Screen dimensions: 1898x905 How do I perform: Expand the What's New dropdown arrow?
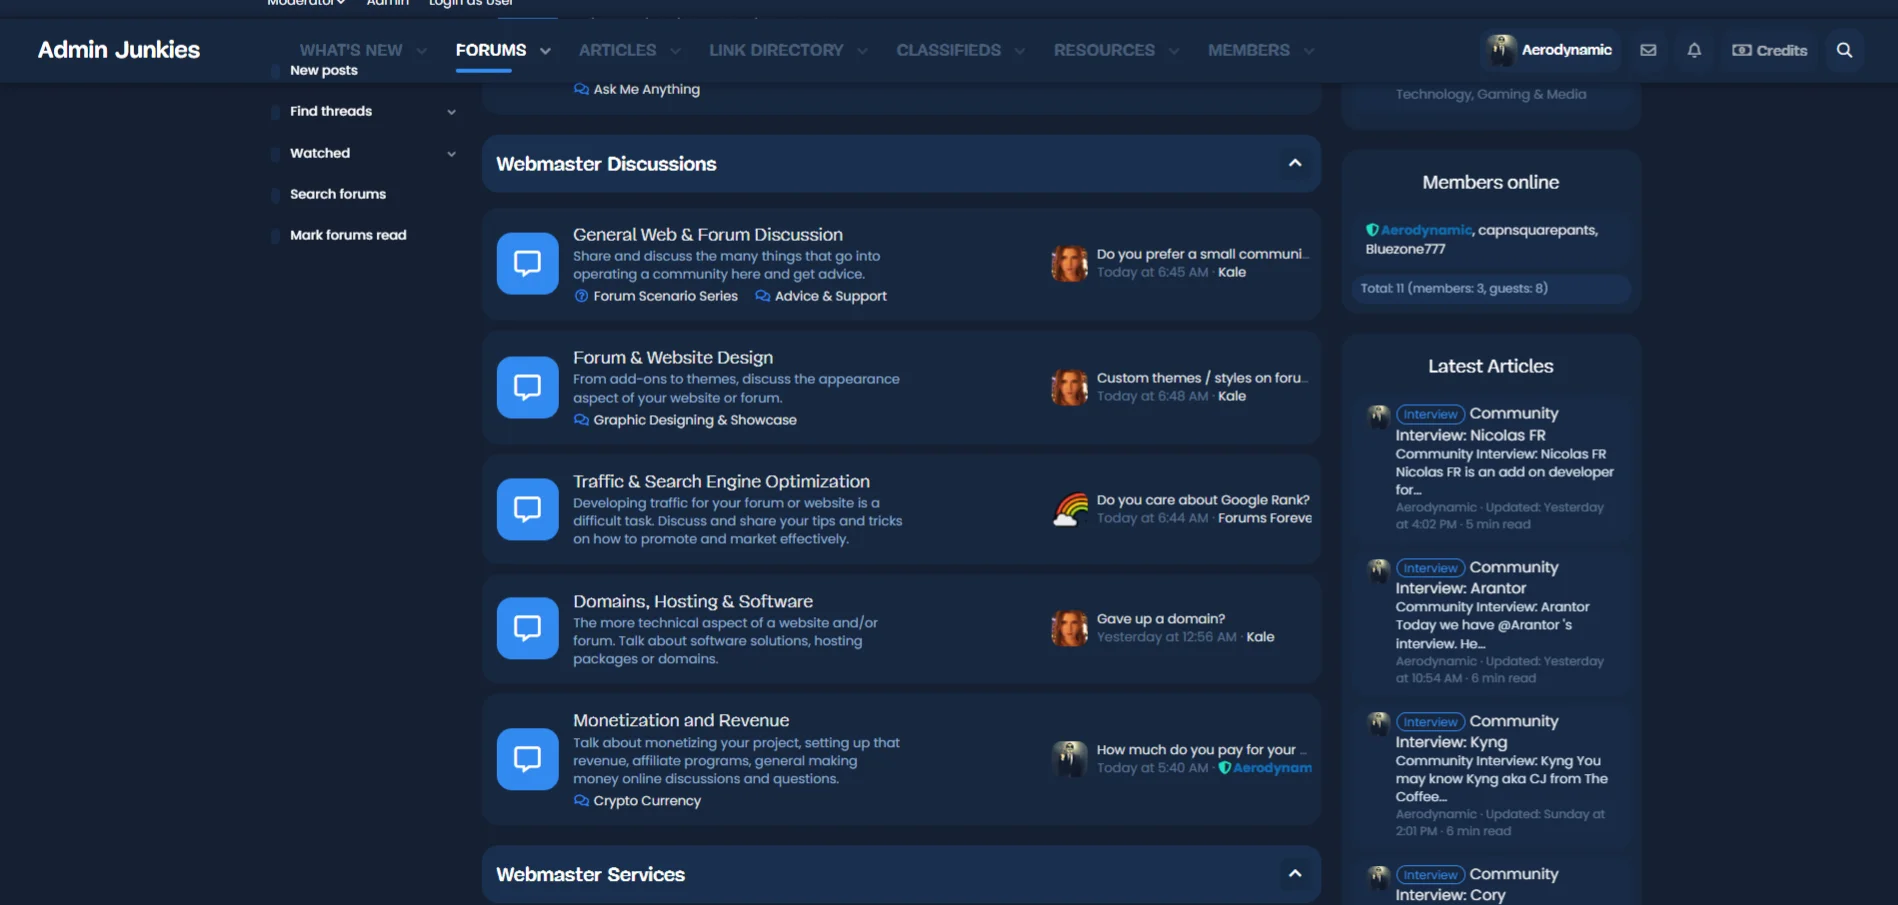coord(421,51)
